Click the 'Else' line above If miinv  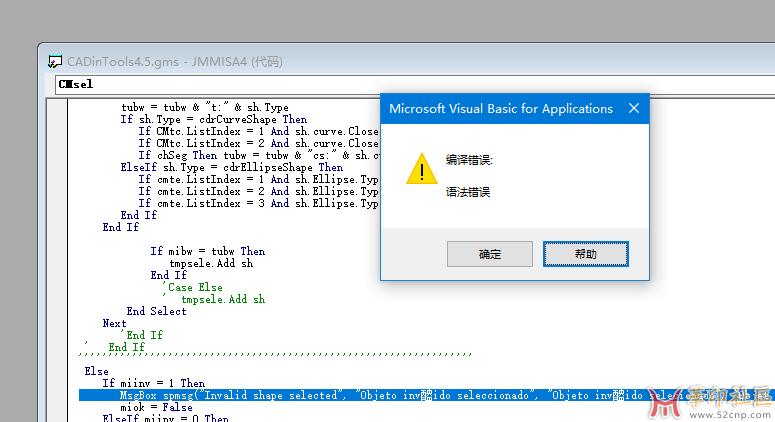click(96, 371)
